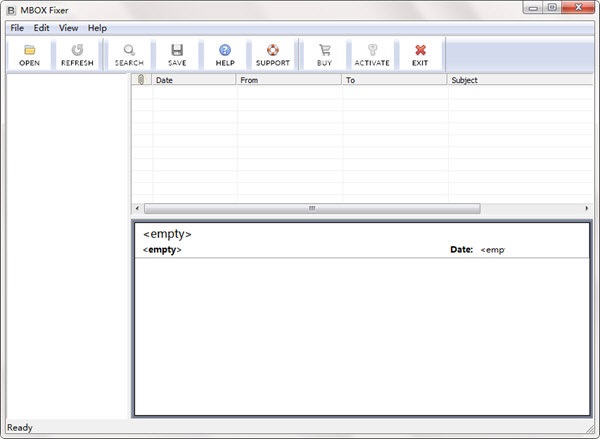This screenshot has width=600, height=439.
Task: Open the View menu
Action: (68, 28)
